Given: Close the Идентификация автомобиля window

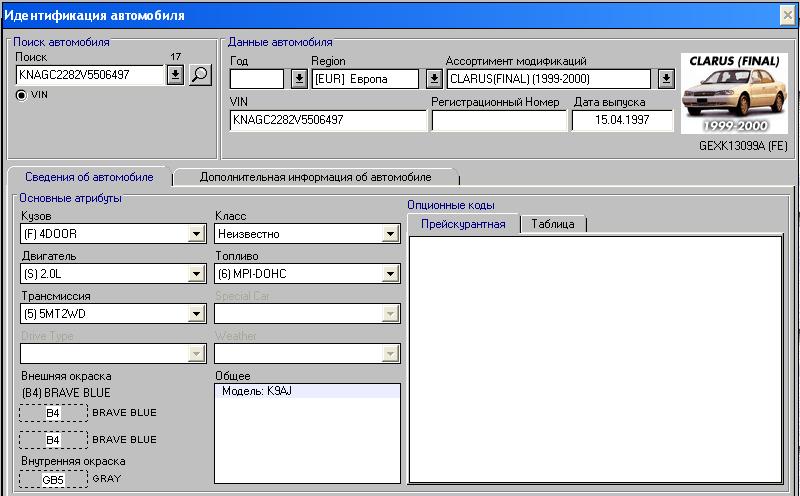Looking at the screenshot, I should click(x=787, y=14).
